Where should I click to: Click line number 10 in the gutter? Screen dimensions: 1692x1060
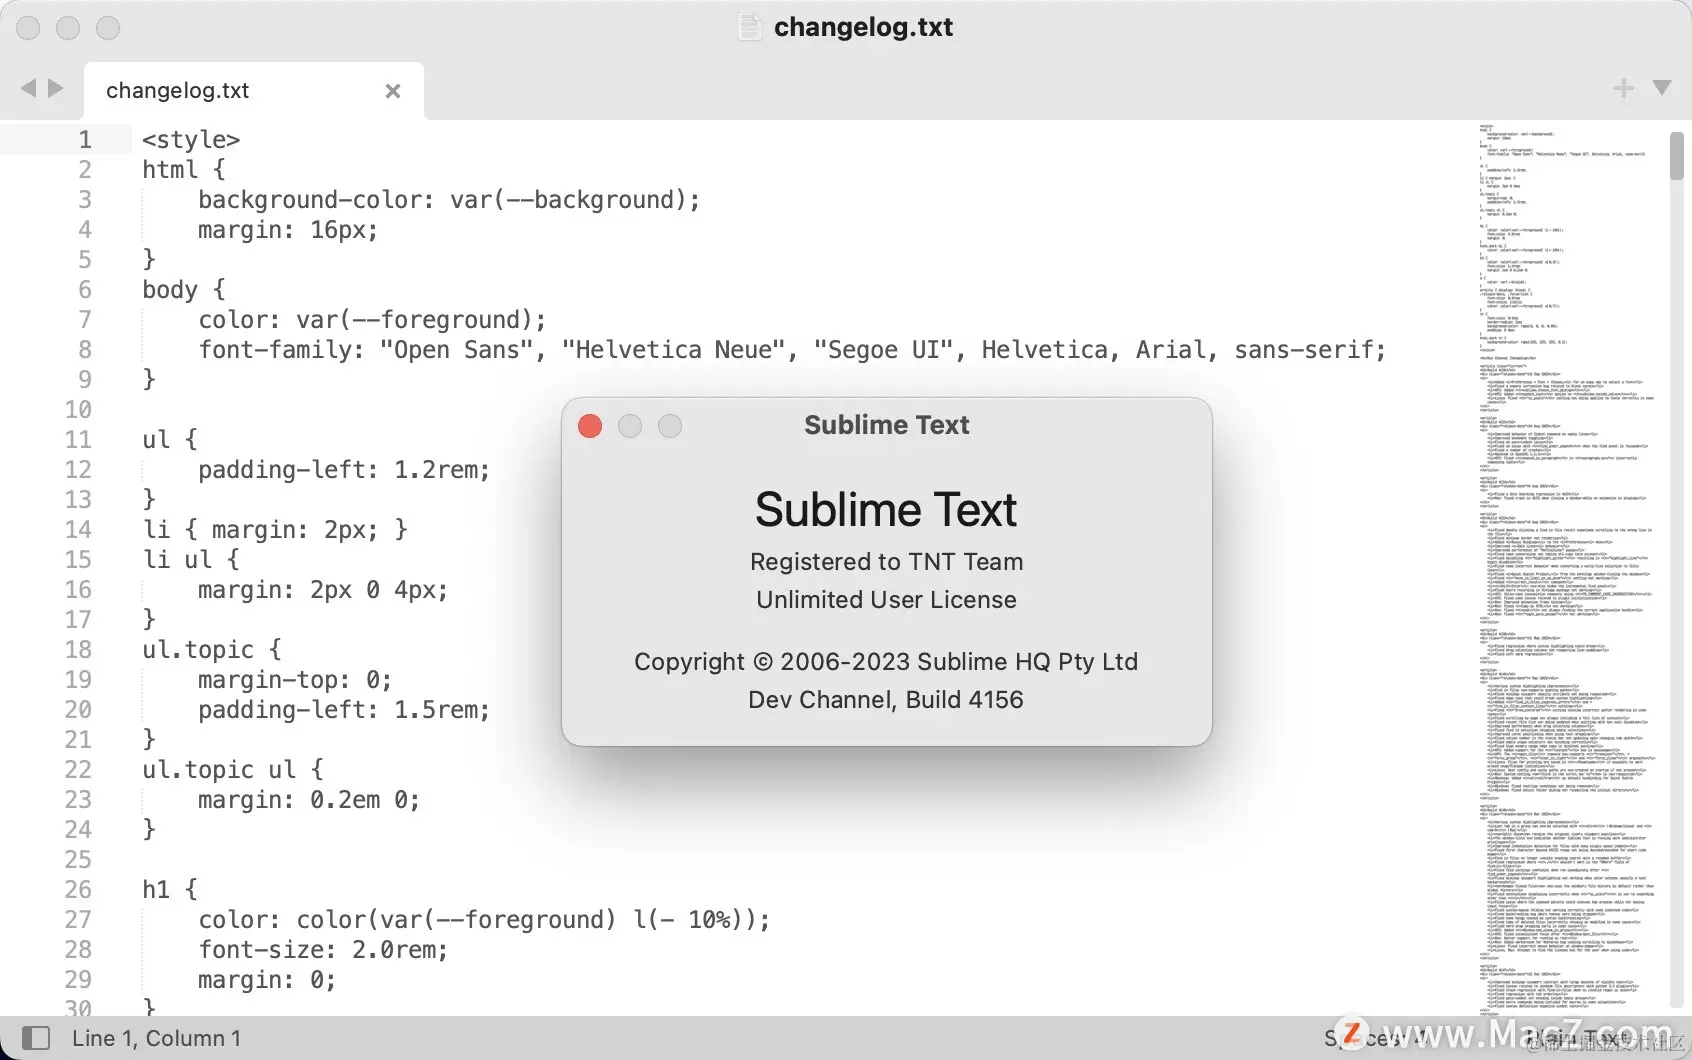tap(78, 410)
